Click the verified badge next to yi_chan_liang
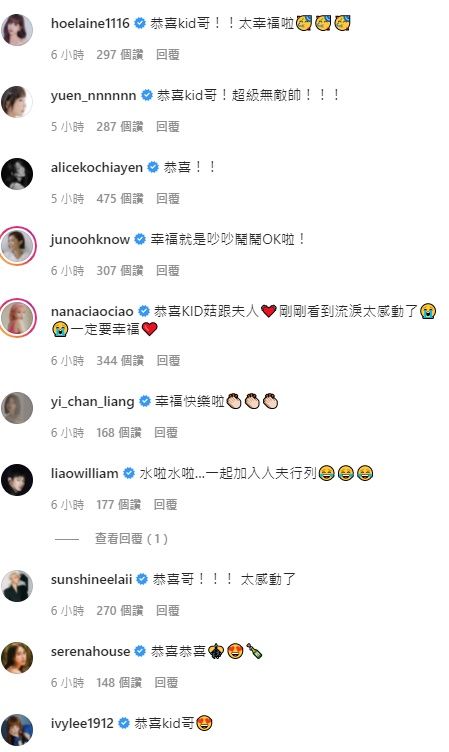This screenshot has height=752, width=449. (x=145, y=401)
